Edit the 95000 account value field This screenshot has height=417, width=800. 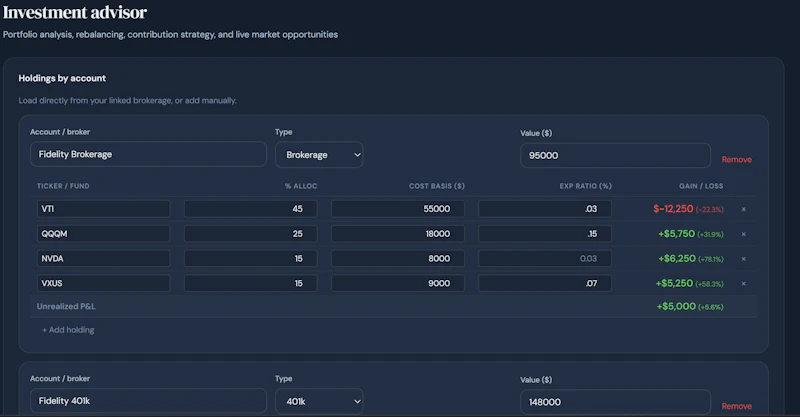(615, 155)
